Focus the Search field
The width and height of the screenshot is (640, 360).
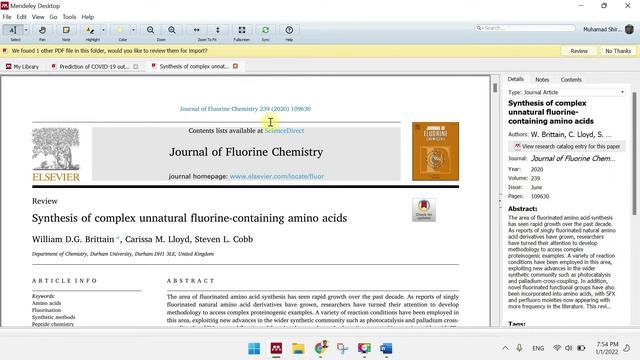click(525, 28)
